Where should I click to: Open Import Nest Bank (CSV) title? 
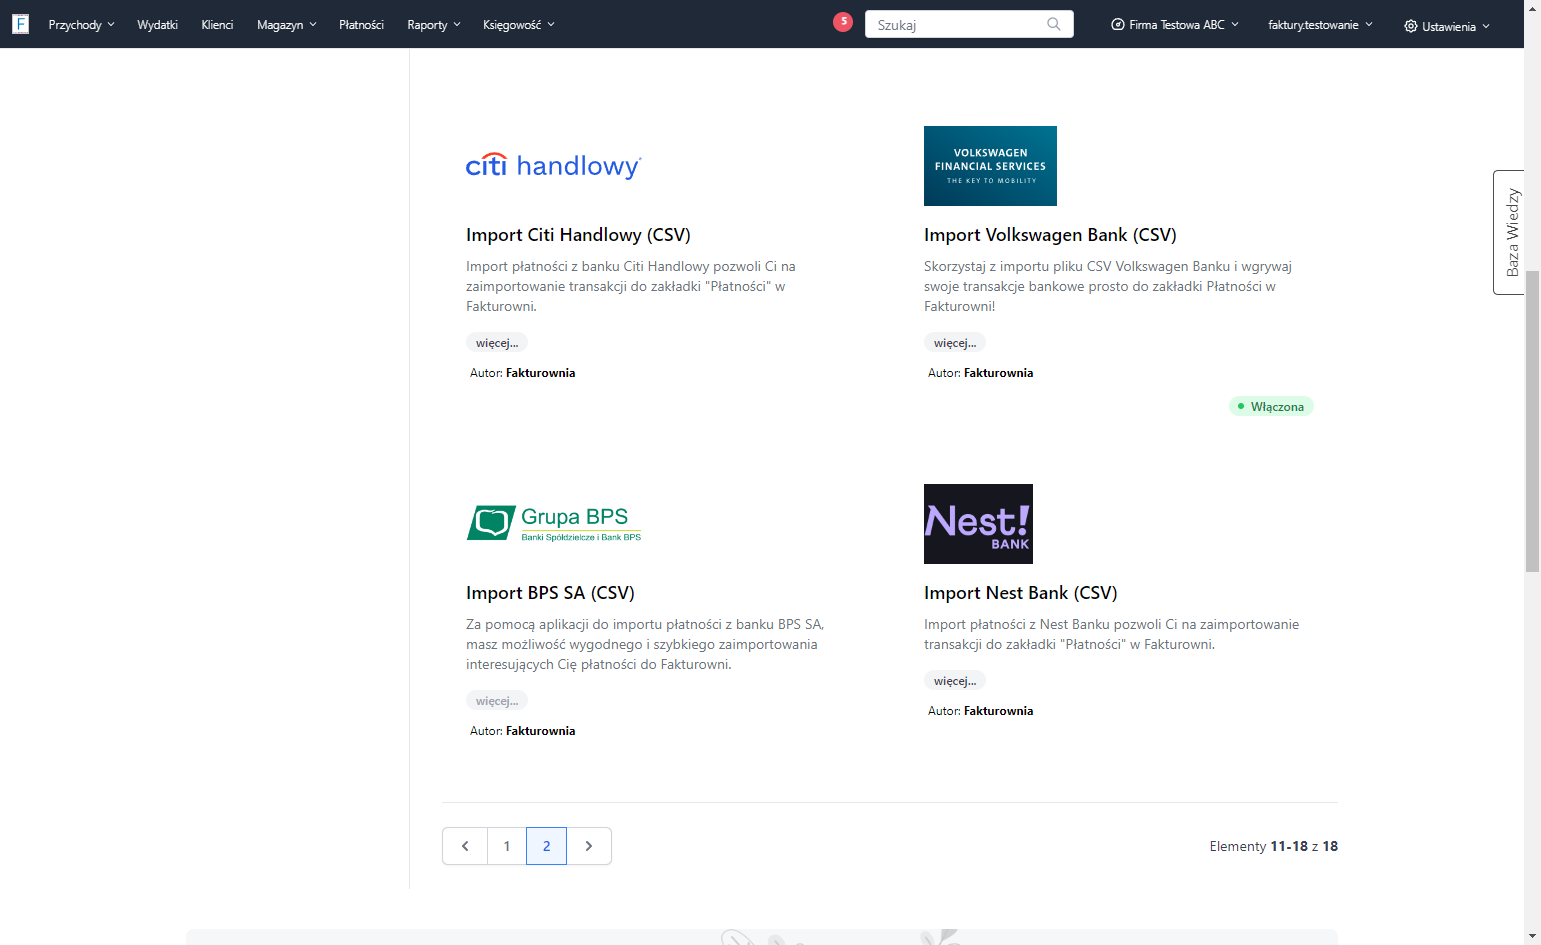click(x=1021, y=593)
